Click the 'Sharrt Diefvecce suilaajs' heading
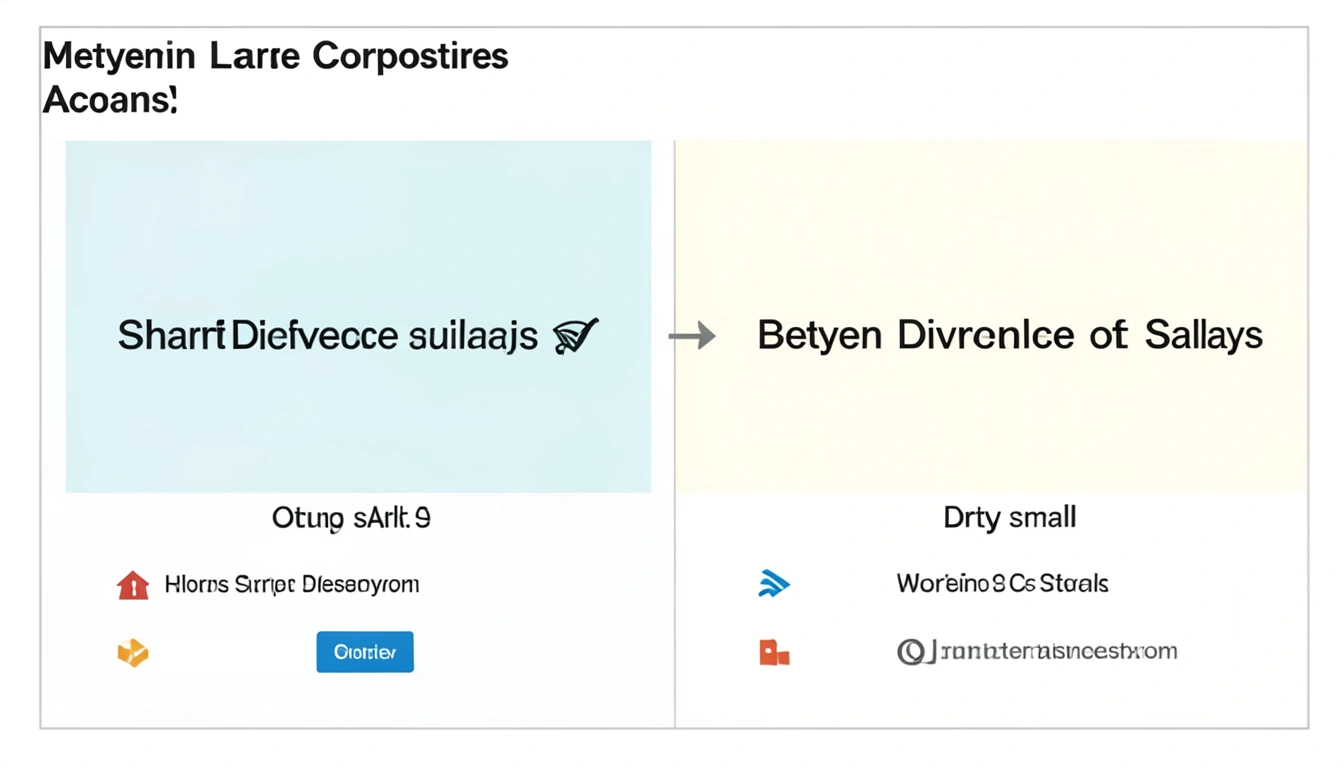Image resolution: width=1344 pixels, height=768 pixels. 328,336
